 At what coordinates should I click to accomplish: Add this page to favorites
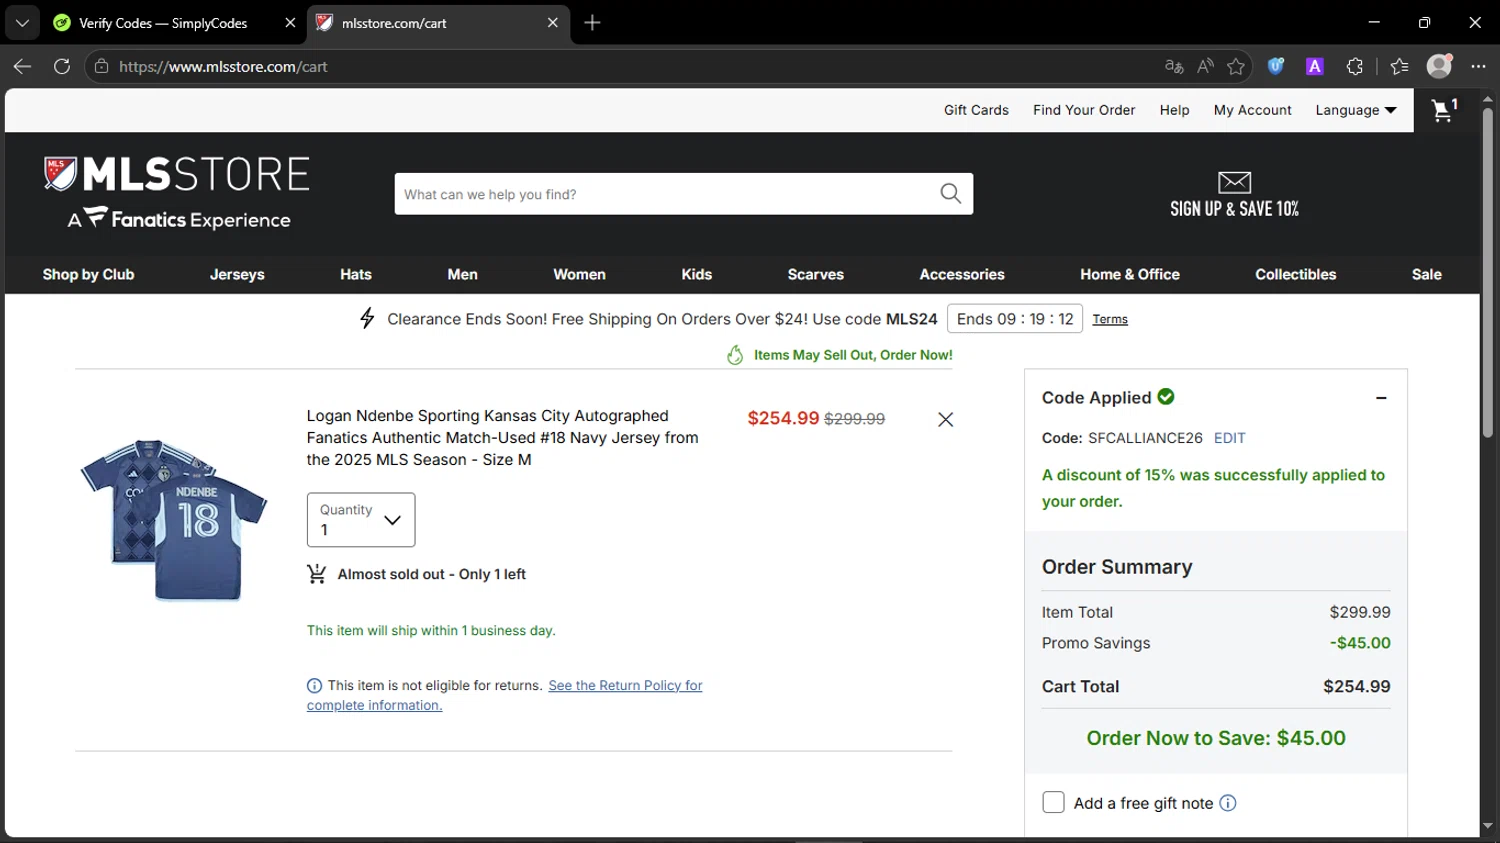(1236, 67)
